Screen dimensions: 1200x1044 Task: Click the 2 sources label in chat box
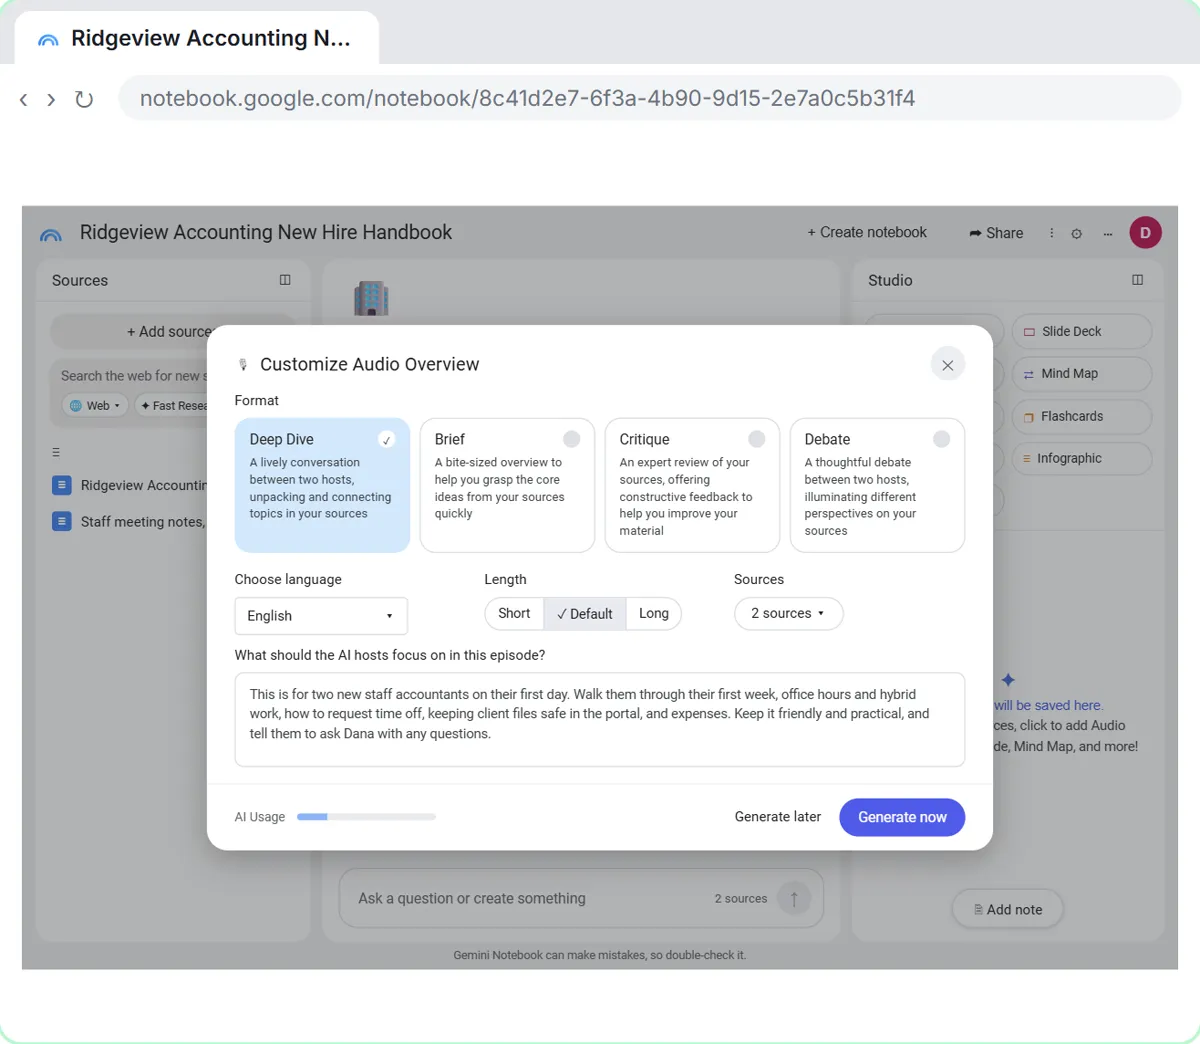point(741,899)
